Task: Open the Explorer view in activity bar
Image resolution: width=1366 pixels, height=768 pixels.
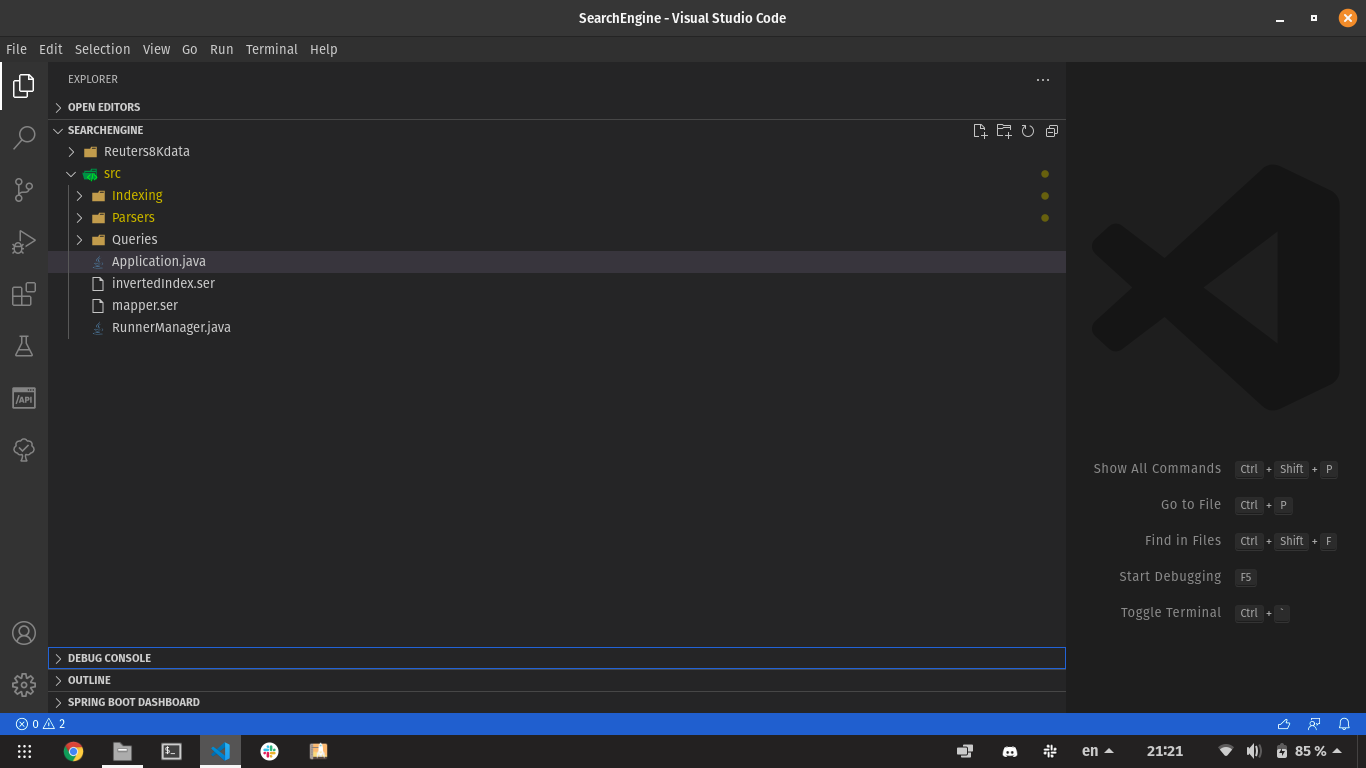Action: pos(24,86)
